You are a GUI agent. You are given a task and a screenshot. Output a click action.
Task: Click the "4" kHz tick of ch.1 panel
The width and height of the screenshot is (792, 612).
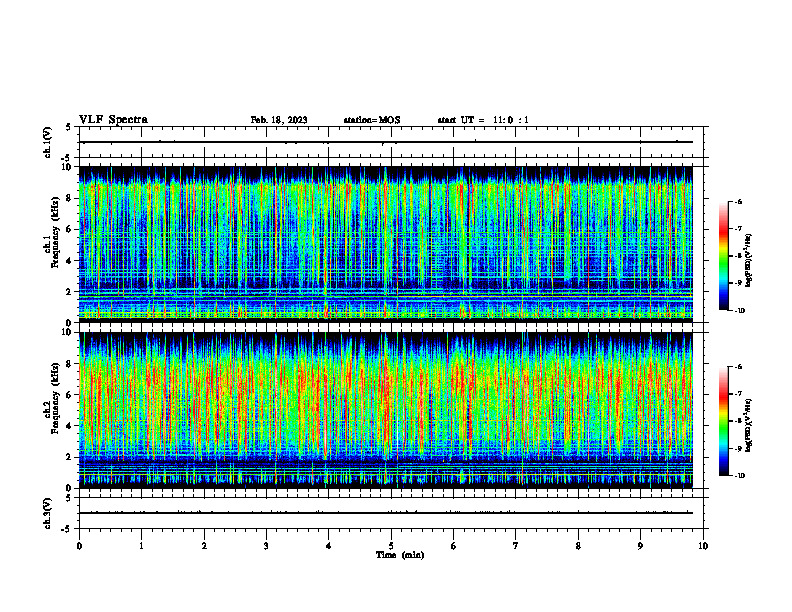point(69,261)
